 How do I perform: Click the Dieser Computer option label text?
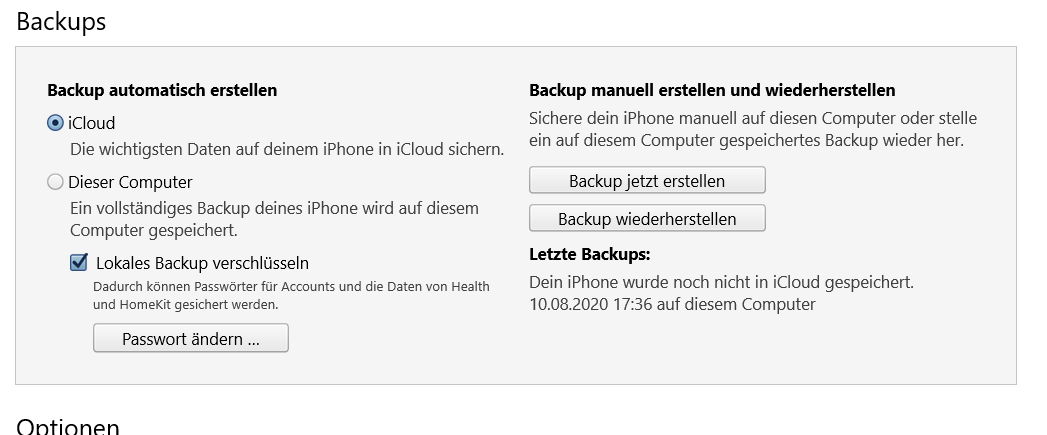(130, 183)
